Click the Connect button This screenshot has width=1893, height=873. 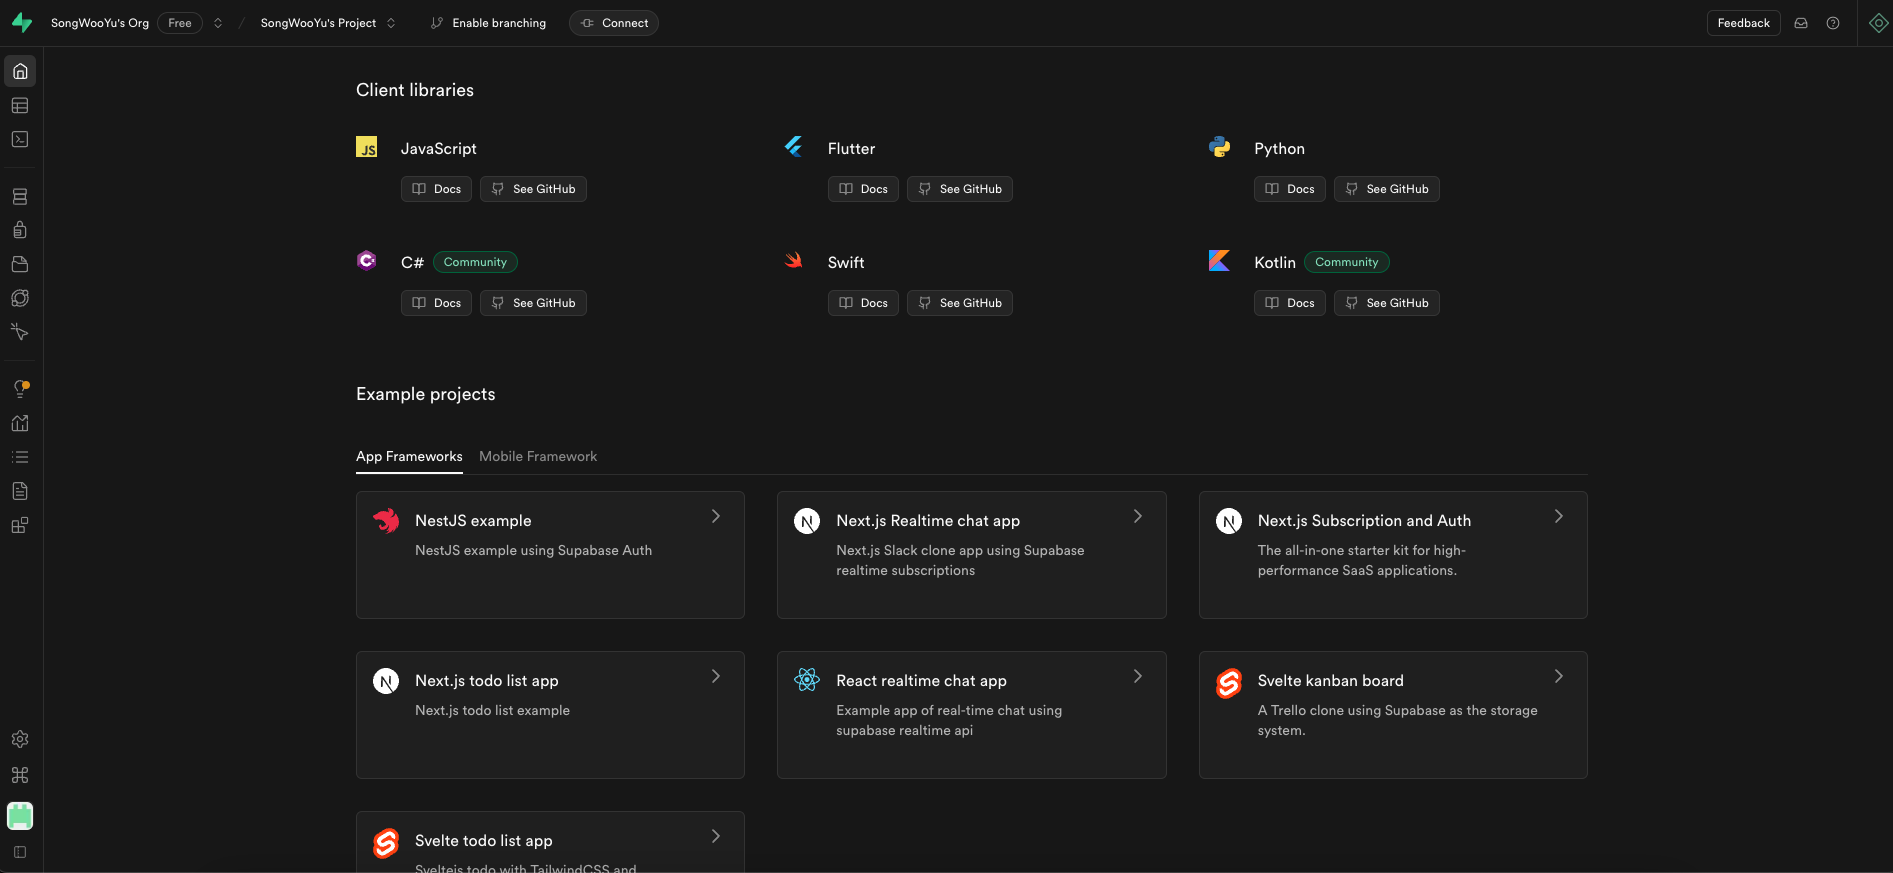[614, 23]
